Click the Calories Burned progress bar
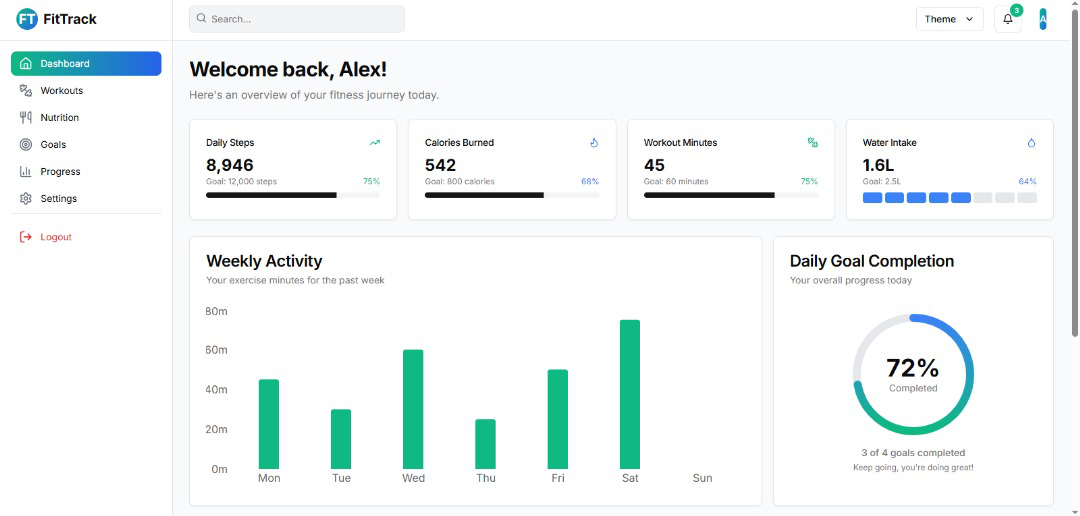Viewport: 1080px width, 516px height. pyautogui.click(x=512, y=195)
